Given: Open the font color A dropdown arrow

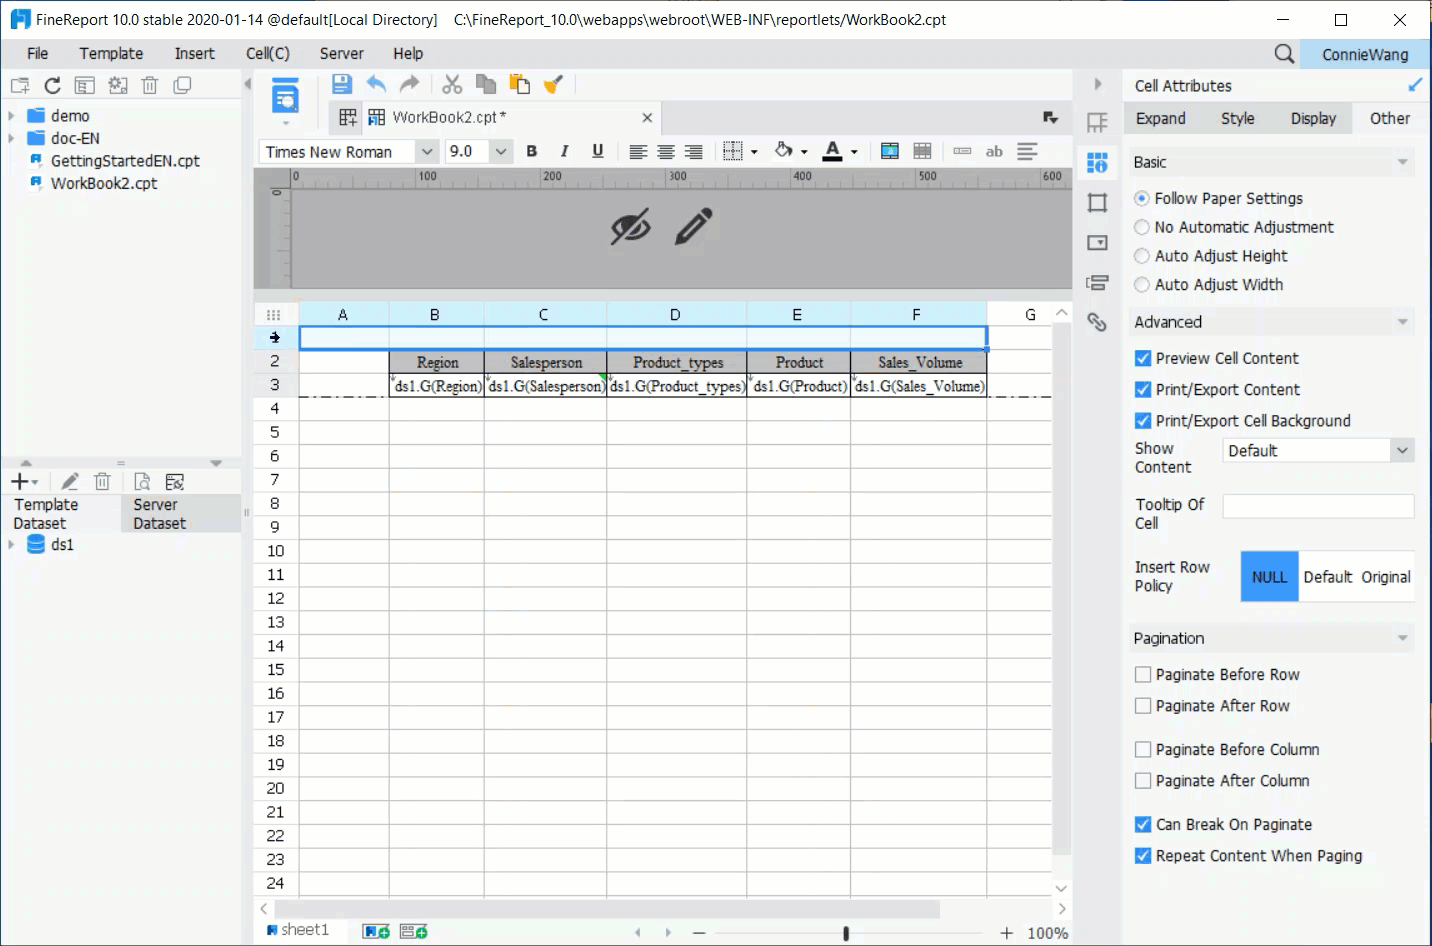Looking at the screenshot, I should 854,152.
